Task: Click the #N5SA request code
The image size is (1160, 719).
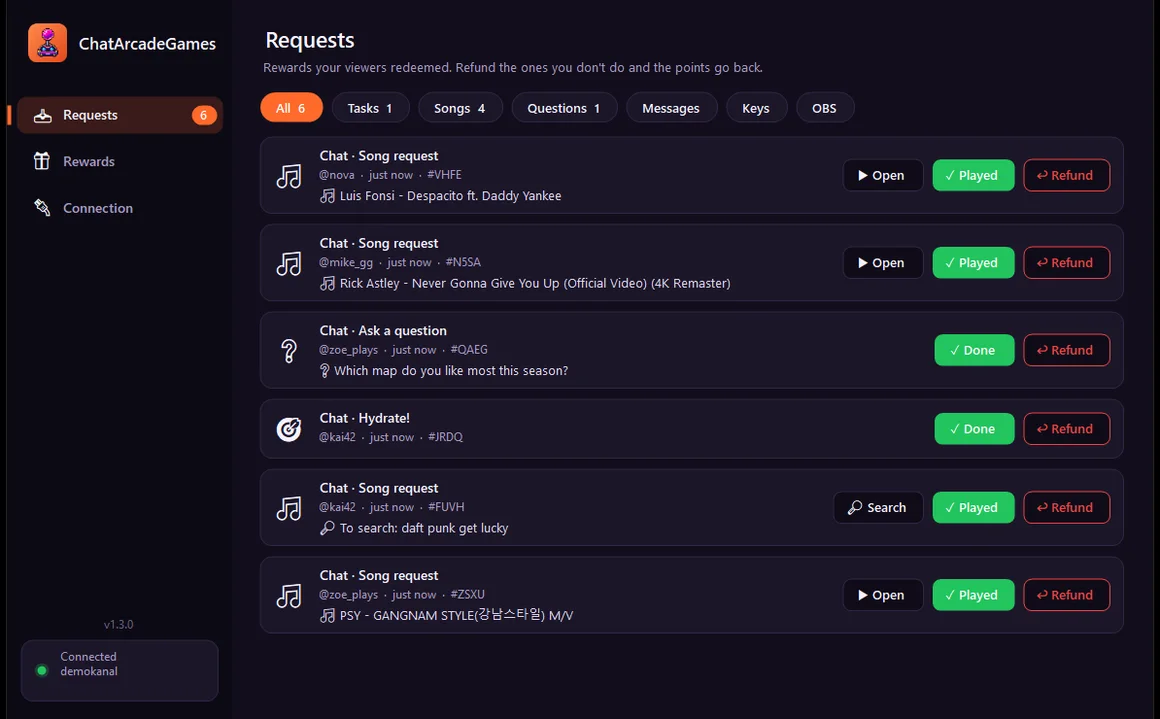Action: pos(463,262)
